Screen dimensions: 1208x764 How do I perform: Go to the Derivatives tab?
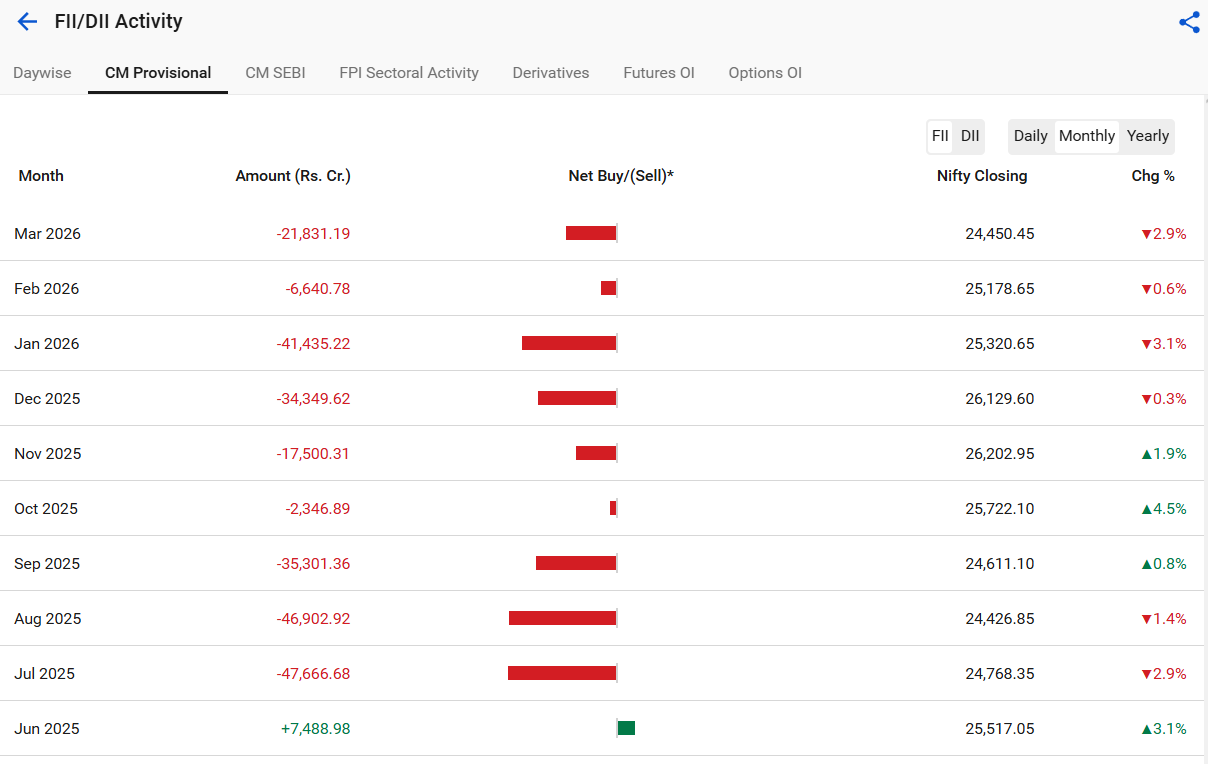550,73
